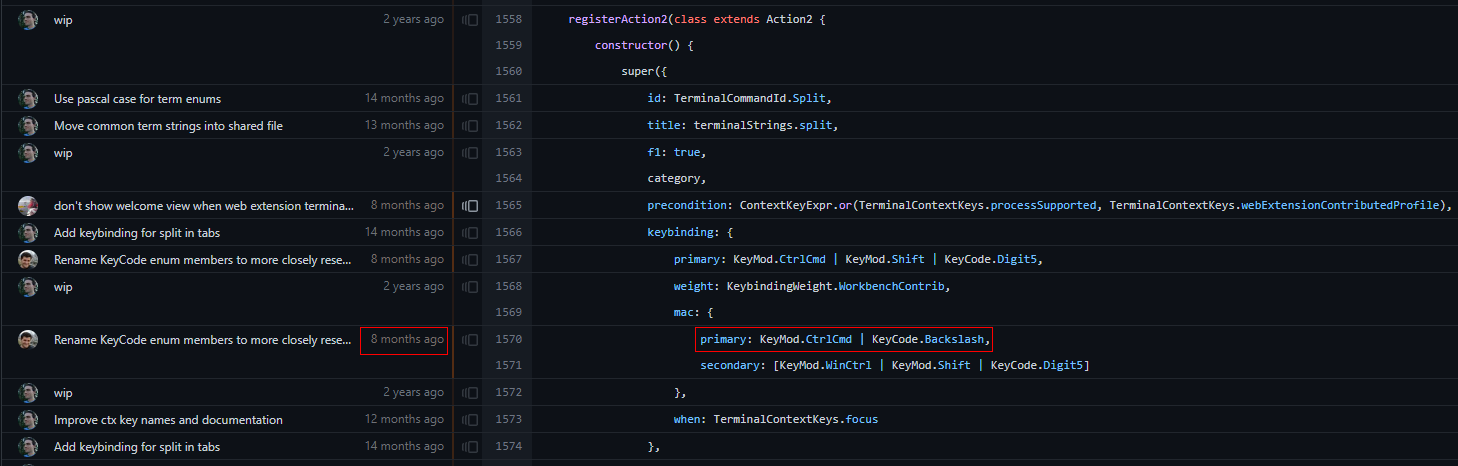Open 'don't show welcome view' commit link
The width and height of the screenshot is (1458, 466).
[204, 206]
